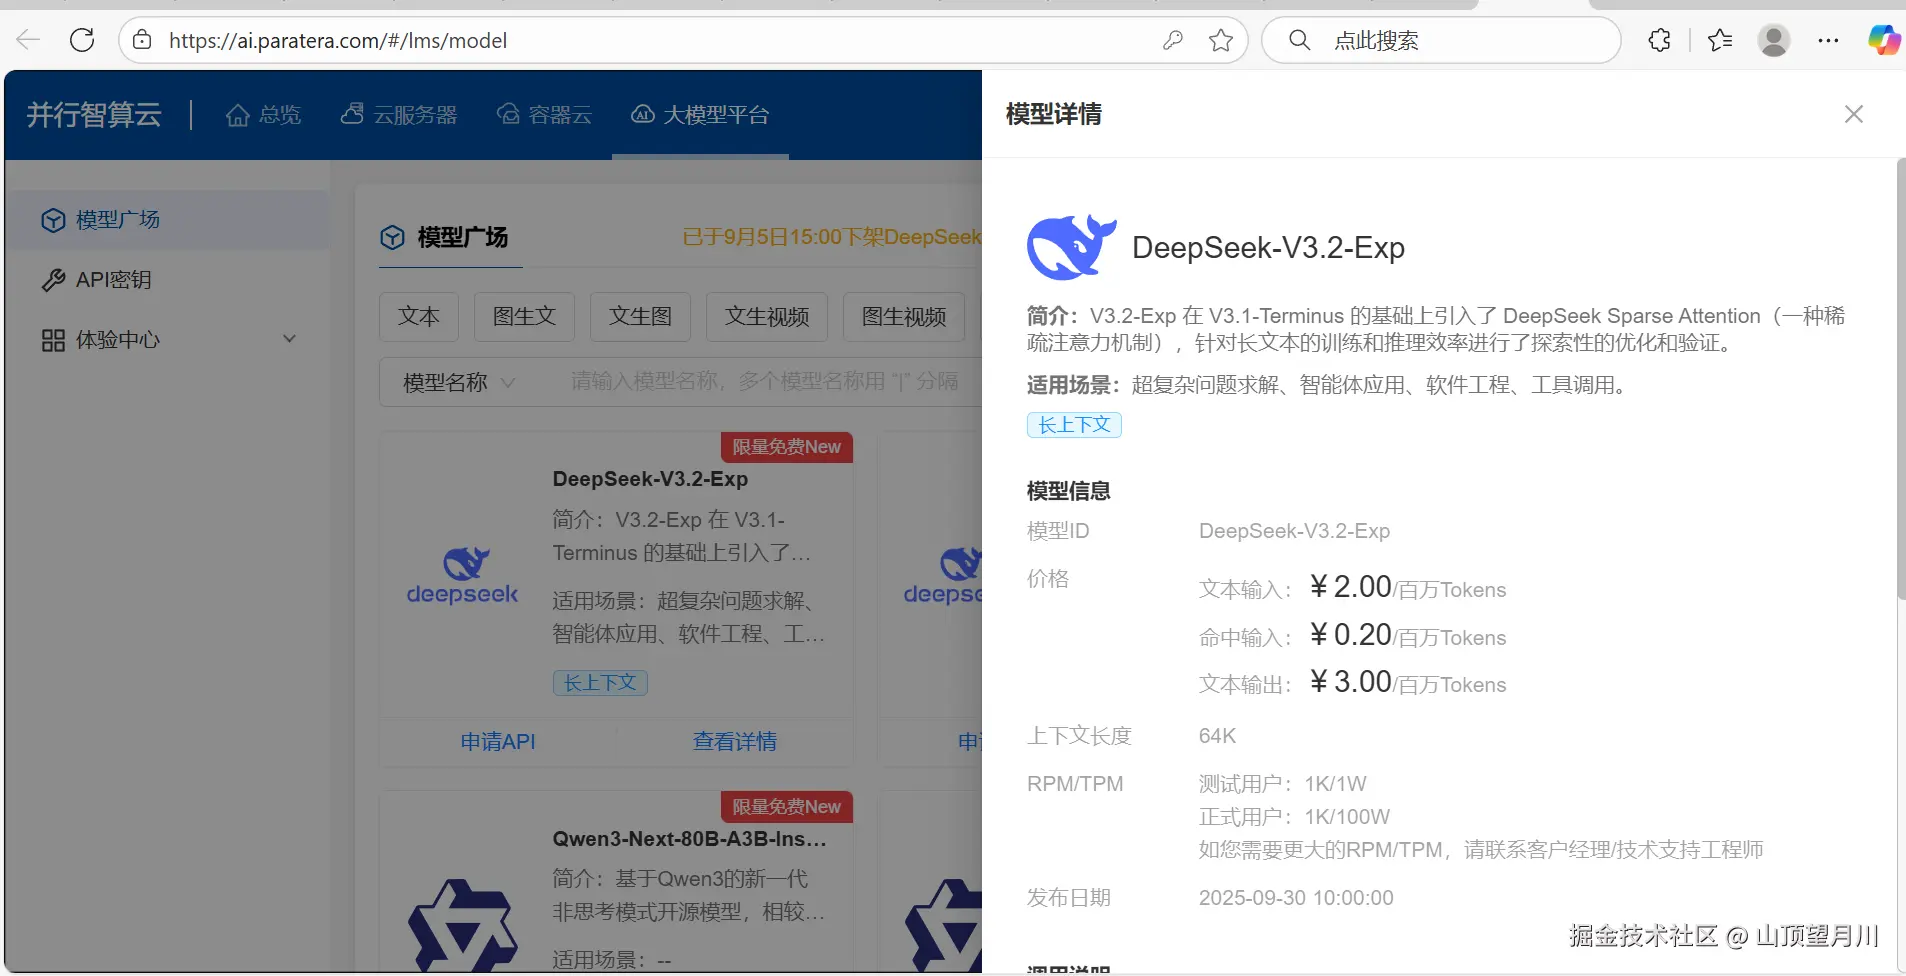Close the 模型详情 panel

[1854, 114]
